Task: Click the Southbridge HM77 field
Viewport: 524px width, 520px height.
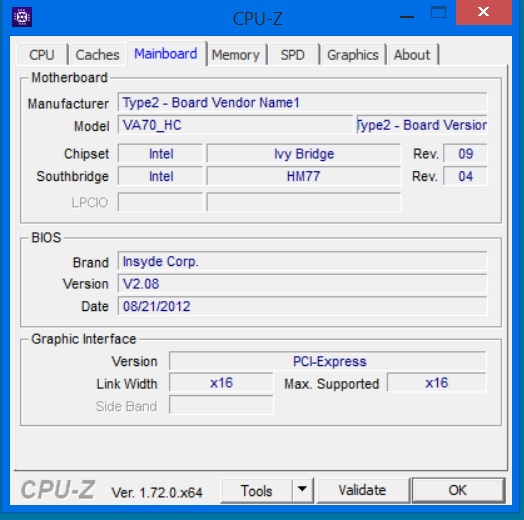Action: (303, 176)
